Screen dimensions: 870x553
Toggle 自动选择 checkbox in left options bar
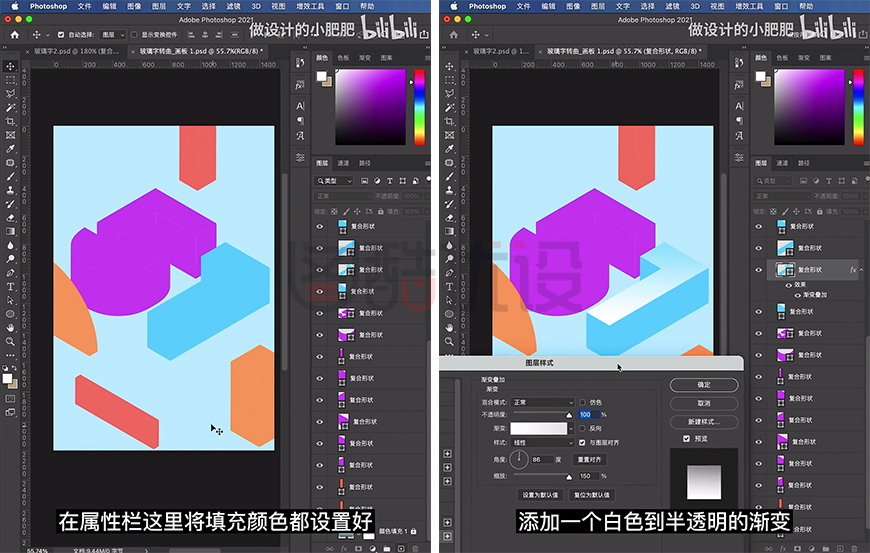(61, 34)
